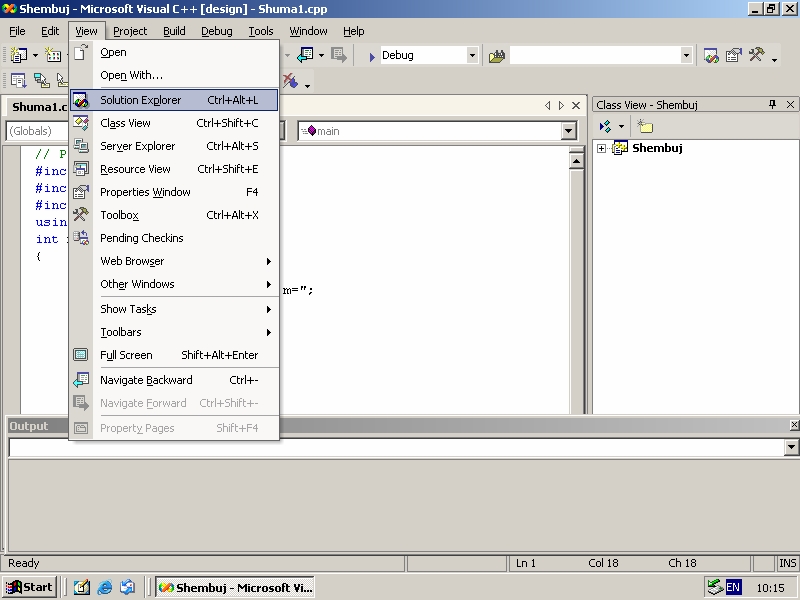Click Toolbox icon in View menu
This screenshot has height=600, width=800.
pyautogui.click(x=81, y=215)
